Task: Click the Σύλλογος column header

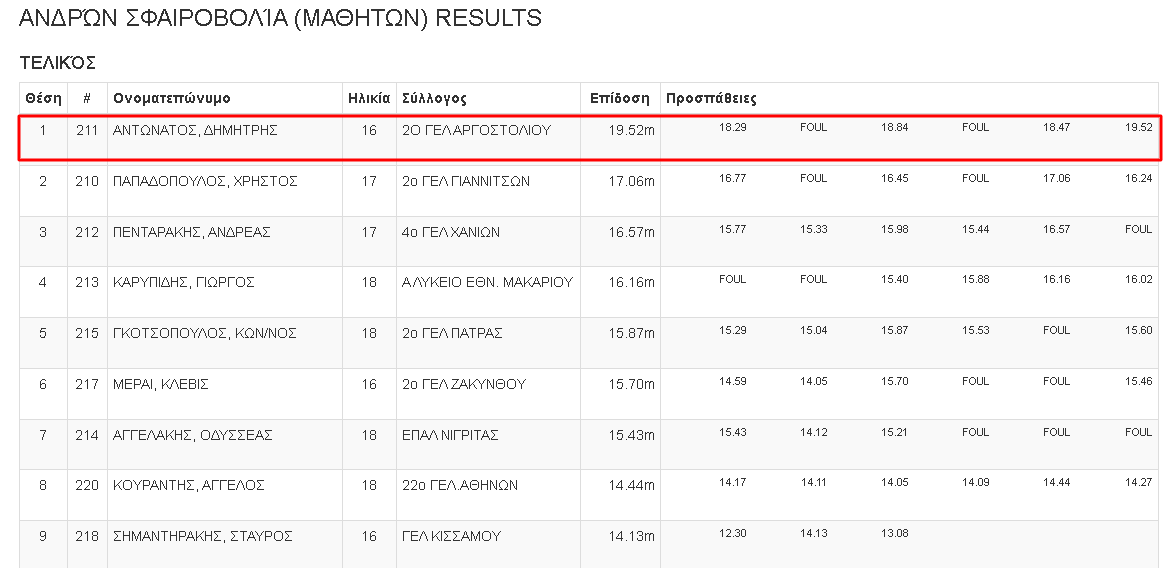Action: (435, 98)
